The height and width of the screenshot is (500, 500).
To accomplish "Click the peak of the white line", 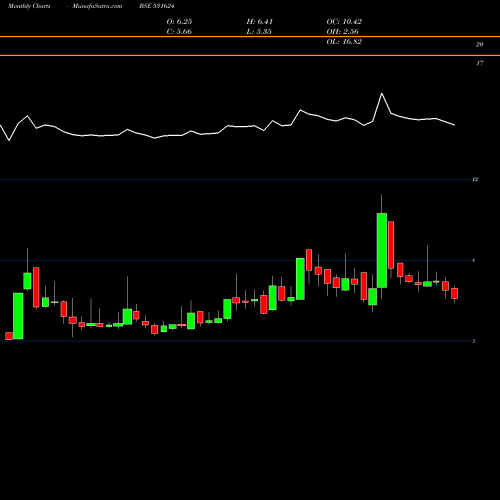I will click(382, 93).
